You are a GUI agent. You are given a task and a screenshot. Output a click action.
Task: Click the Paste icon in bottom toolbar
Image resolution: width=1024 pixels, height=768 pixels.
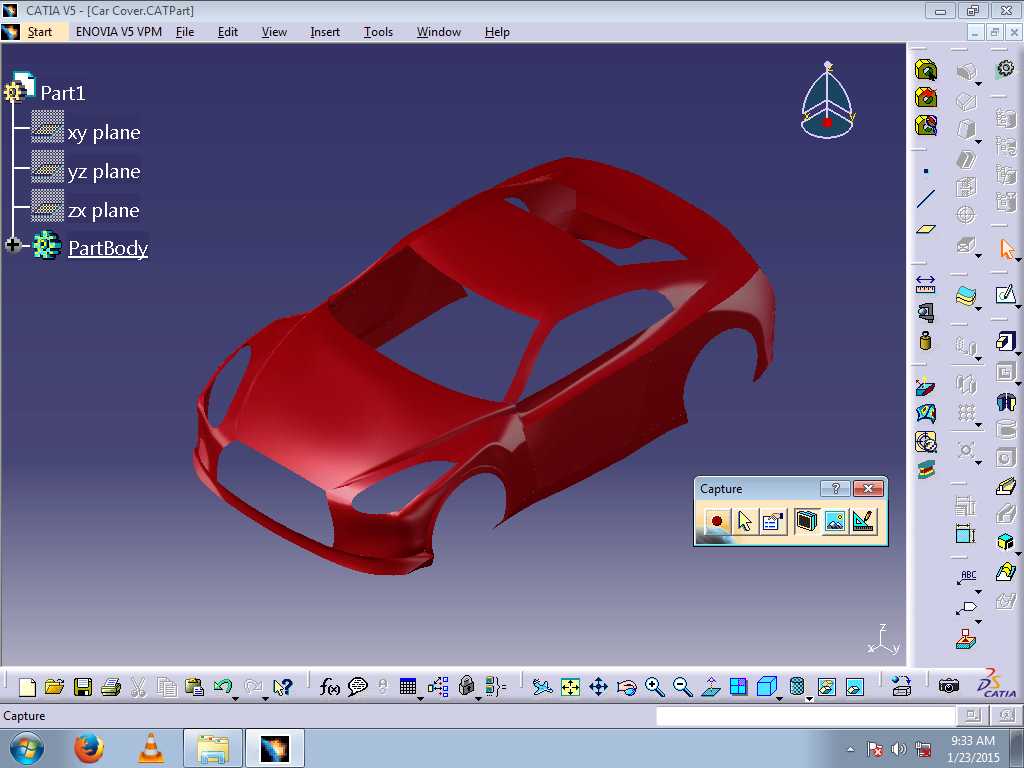[x=194, y=687]
